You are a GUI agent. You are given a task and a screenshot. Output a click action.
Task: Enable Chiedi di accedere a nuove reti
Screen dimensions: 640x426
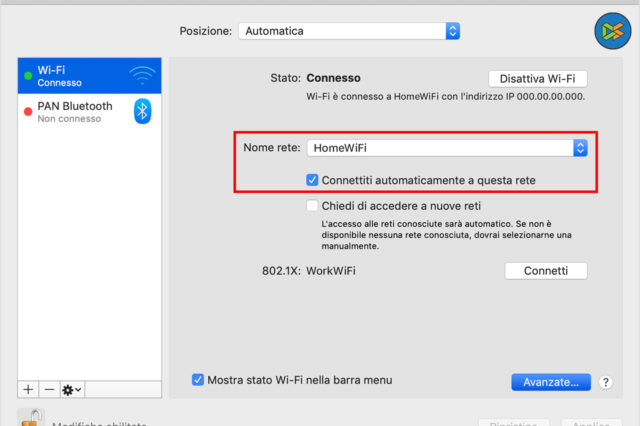coord(312,206)
